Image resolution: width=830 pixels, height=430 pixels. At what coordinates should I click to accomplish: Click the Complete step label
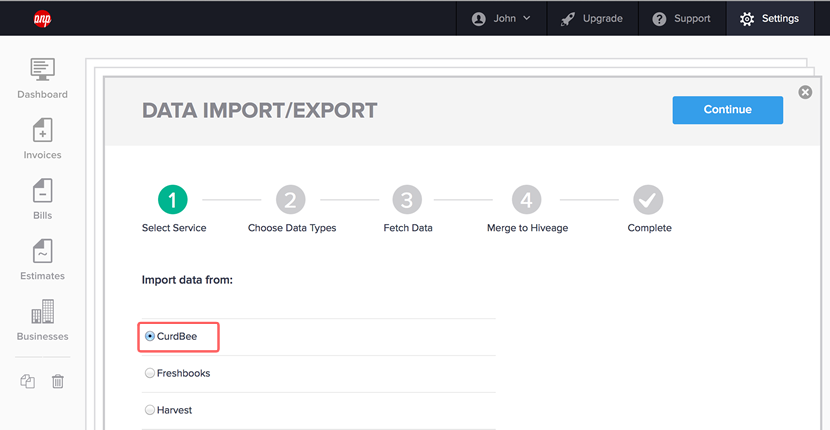point(649,228)
